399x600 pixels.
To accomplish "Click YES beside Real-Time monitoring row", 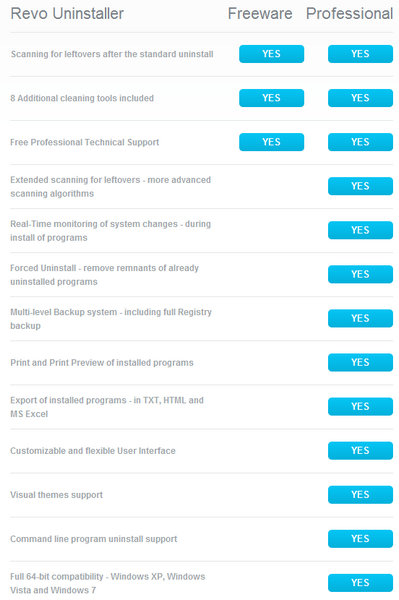I will coord(360,230).
